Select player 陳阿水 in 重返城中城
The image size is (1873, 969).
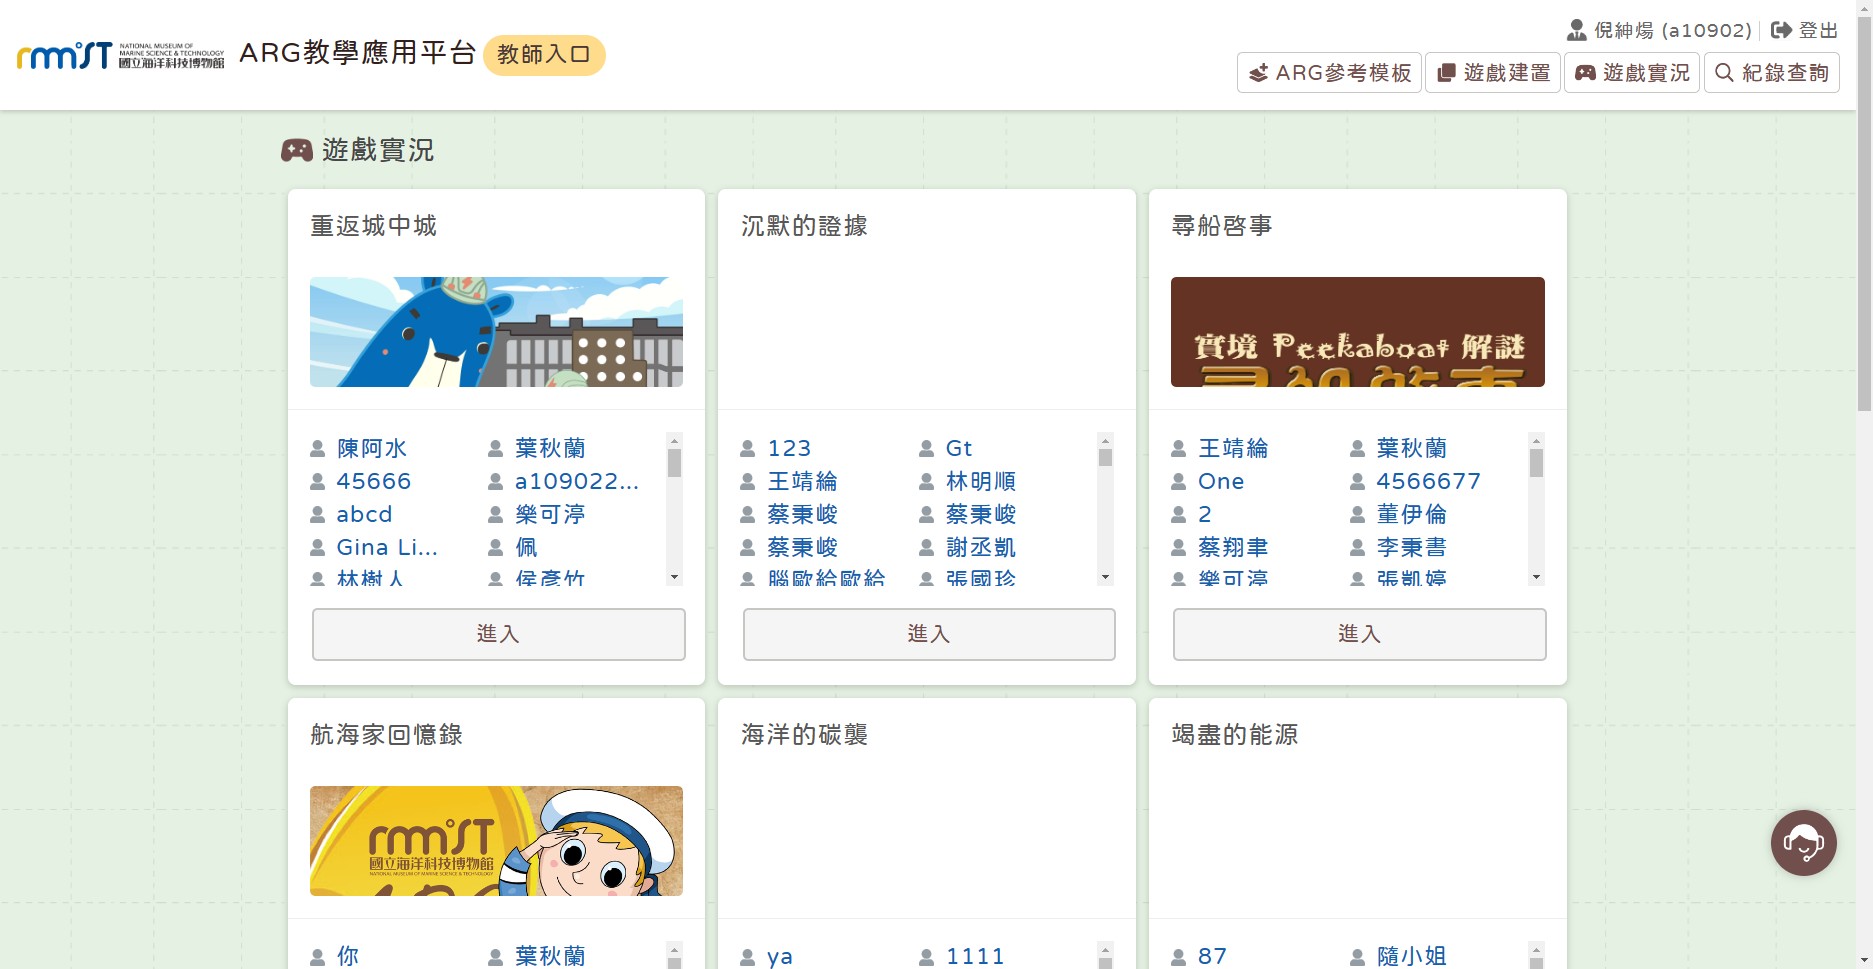372,449
